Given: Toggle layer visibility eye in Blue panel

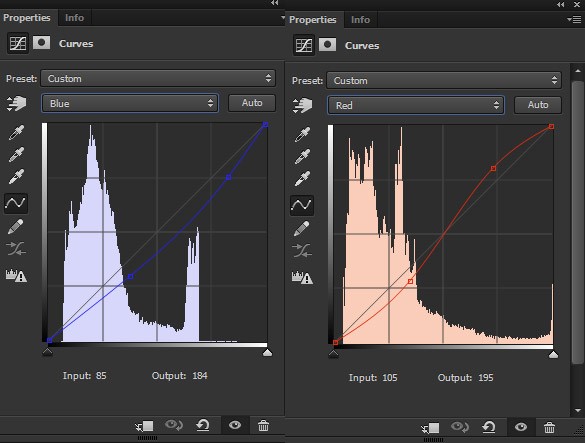Looking at the screenshot, I should pyautogui.click(x=235, y=425).
